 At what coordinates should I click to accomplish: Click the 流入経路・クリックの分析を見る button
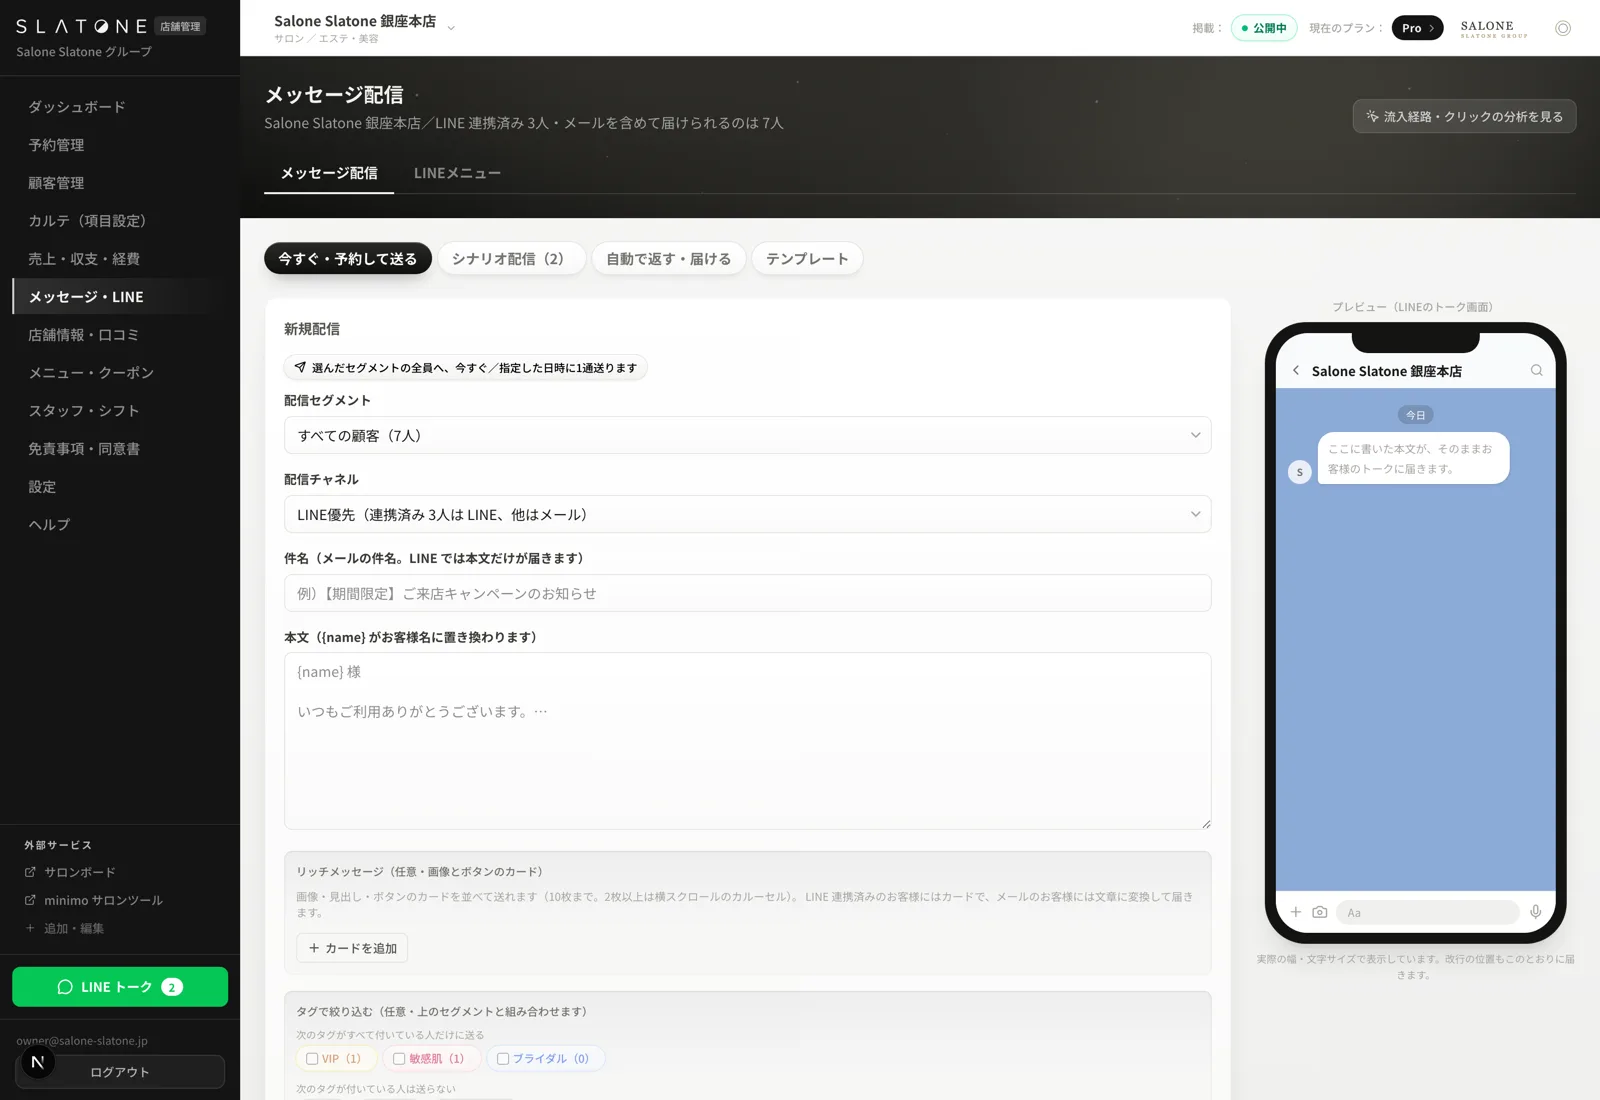(x=1464, y=116)
